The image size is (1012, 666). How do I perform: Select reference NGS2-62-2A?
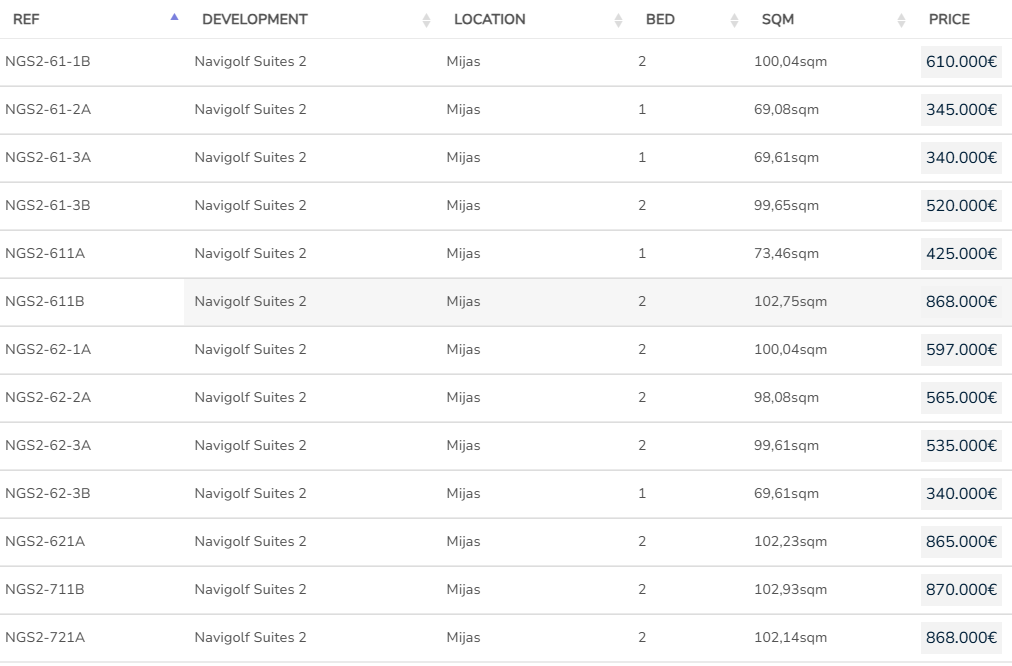coord(48,398)
